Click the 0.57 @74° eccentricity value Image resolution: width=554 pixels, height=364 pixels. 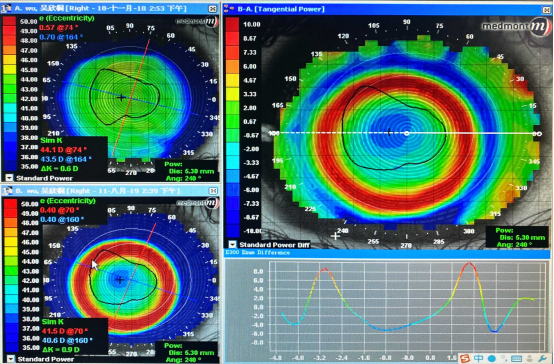tap(59, 28)
